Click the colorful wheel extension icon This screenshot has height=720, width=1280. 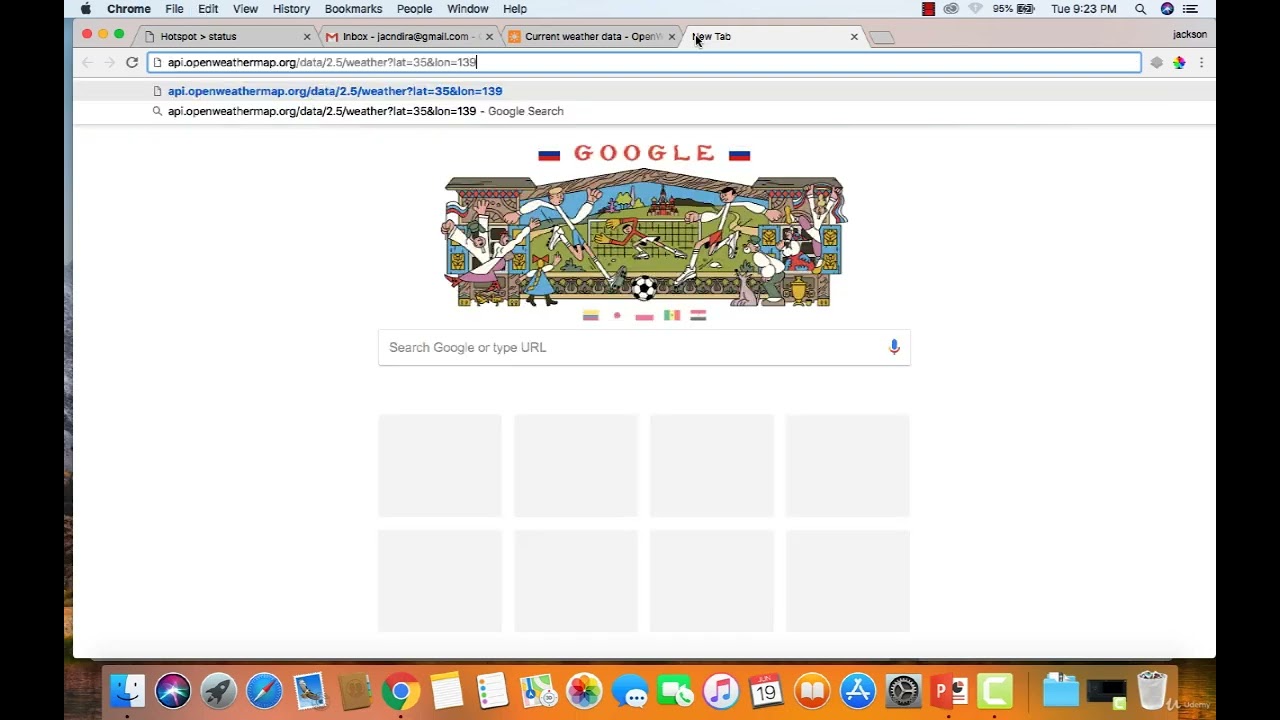click(x=1179, y=62)
